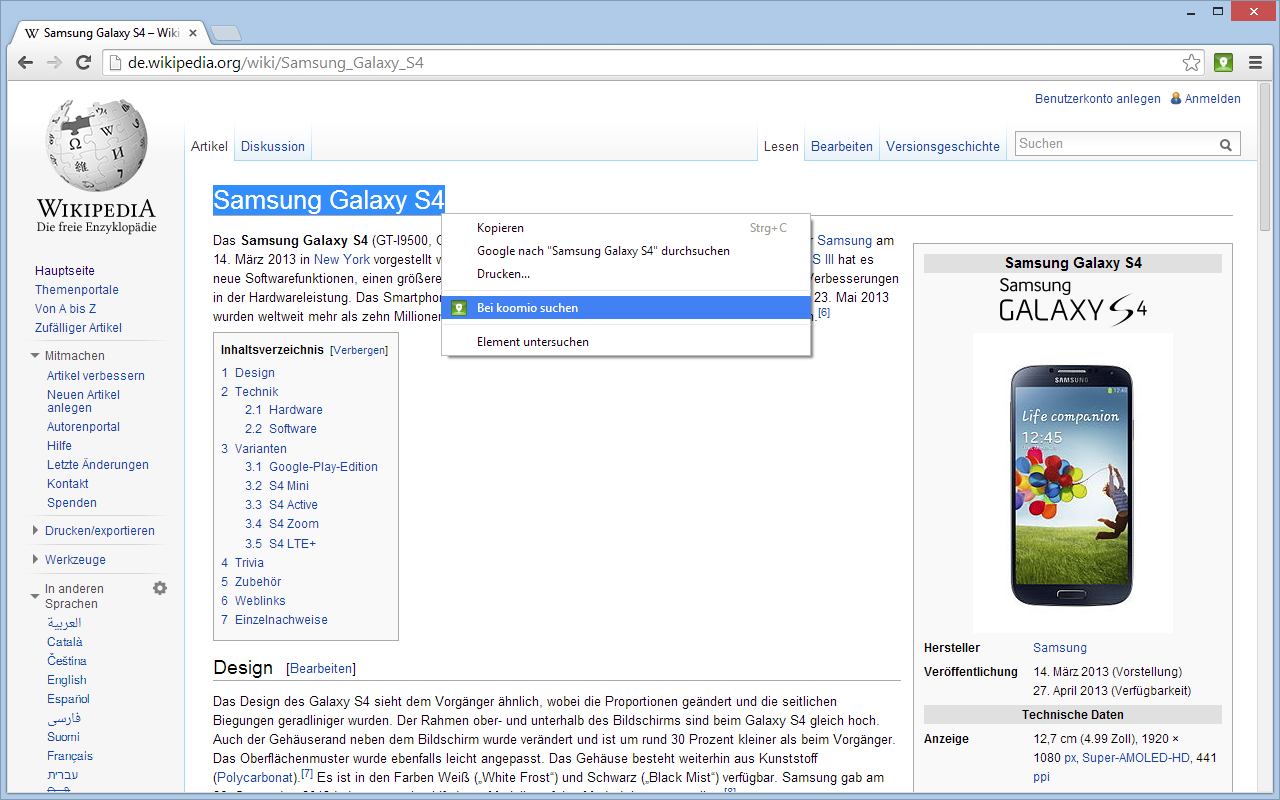Select Kopieren in the context menu

pyautogui.click(x=626, y=228)
